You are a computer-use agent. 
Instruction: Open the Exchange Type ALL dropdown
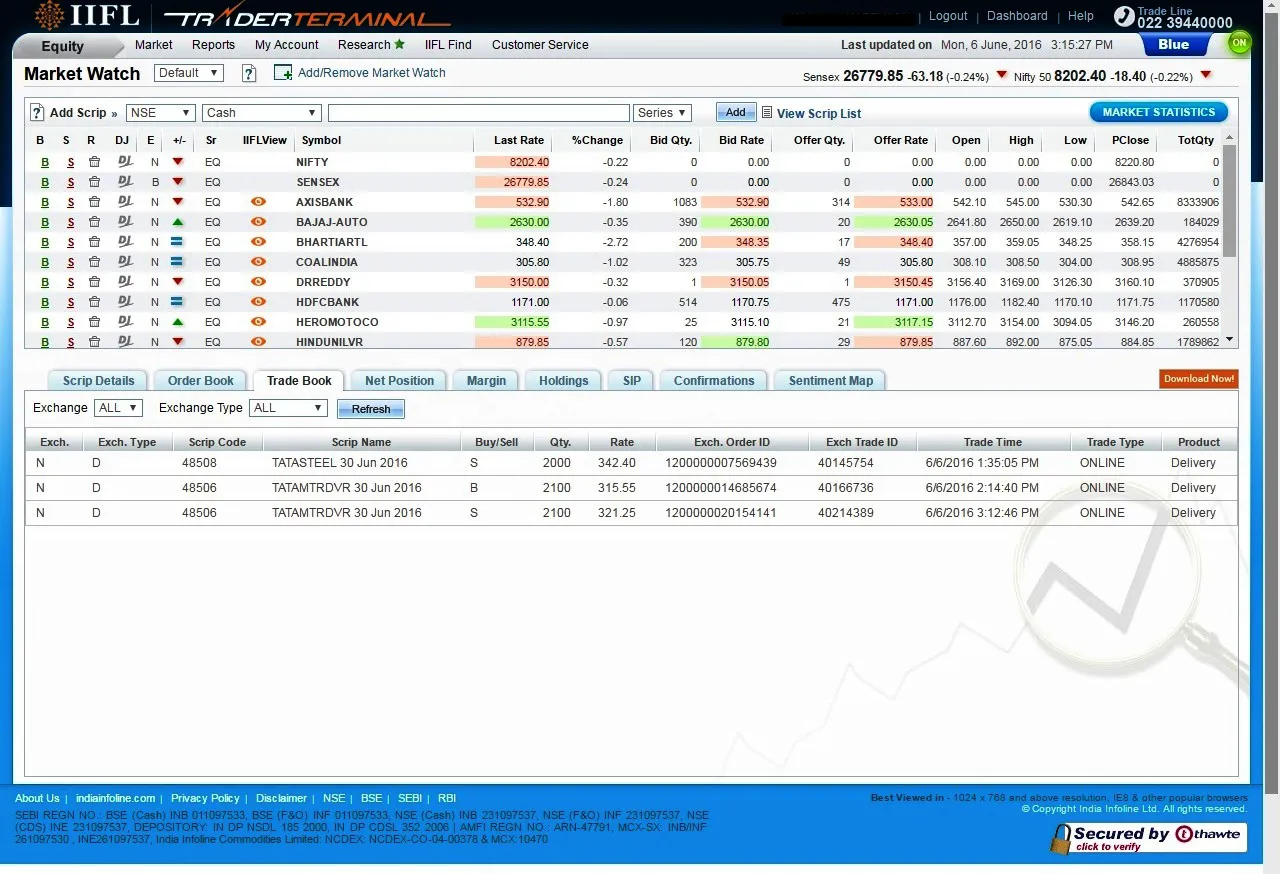(x=289, y=408)
